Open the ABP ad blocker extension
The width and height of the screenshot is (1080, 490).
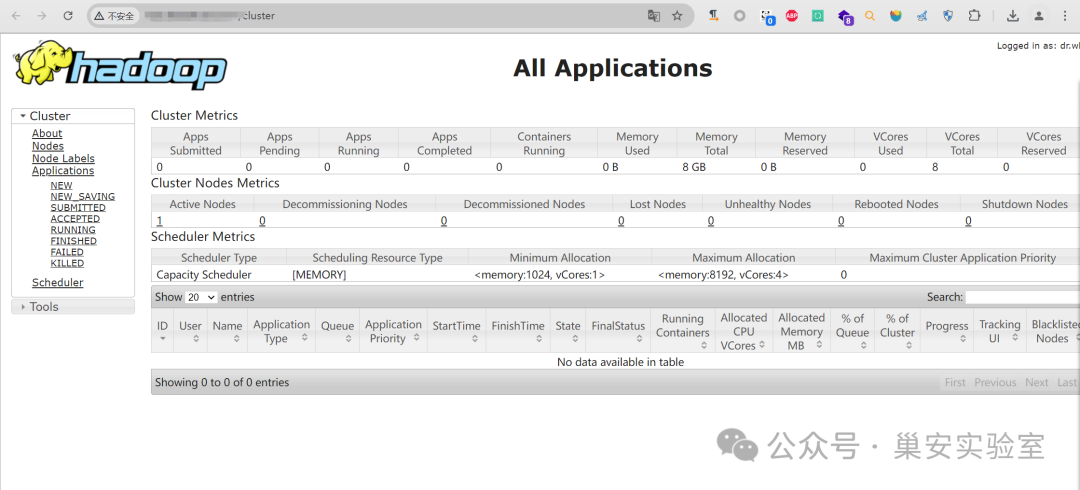pyautogui.click(x=791, y=16)
